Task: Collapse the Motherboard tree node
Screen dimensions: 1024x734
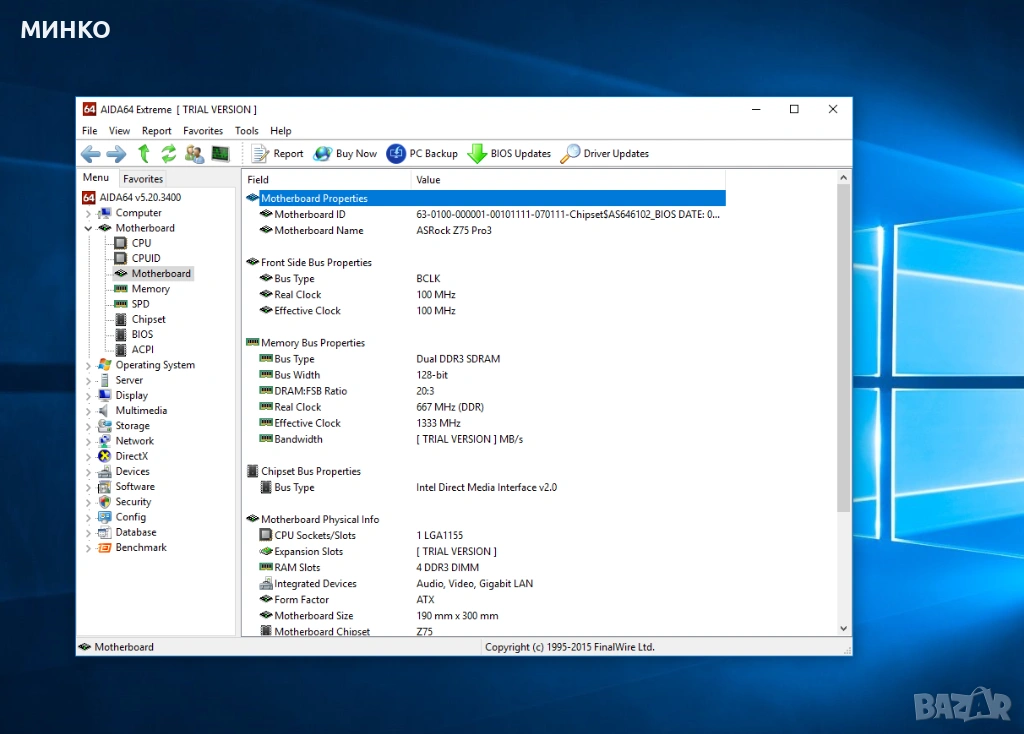Action: 88,228
